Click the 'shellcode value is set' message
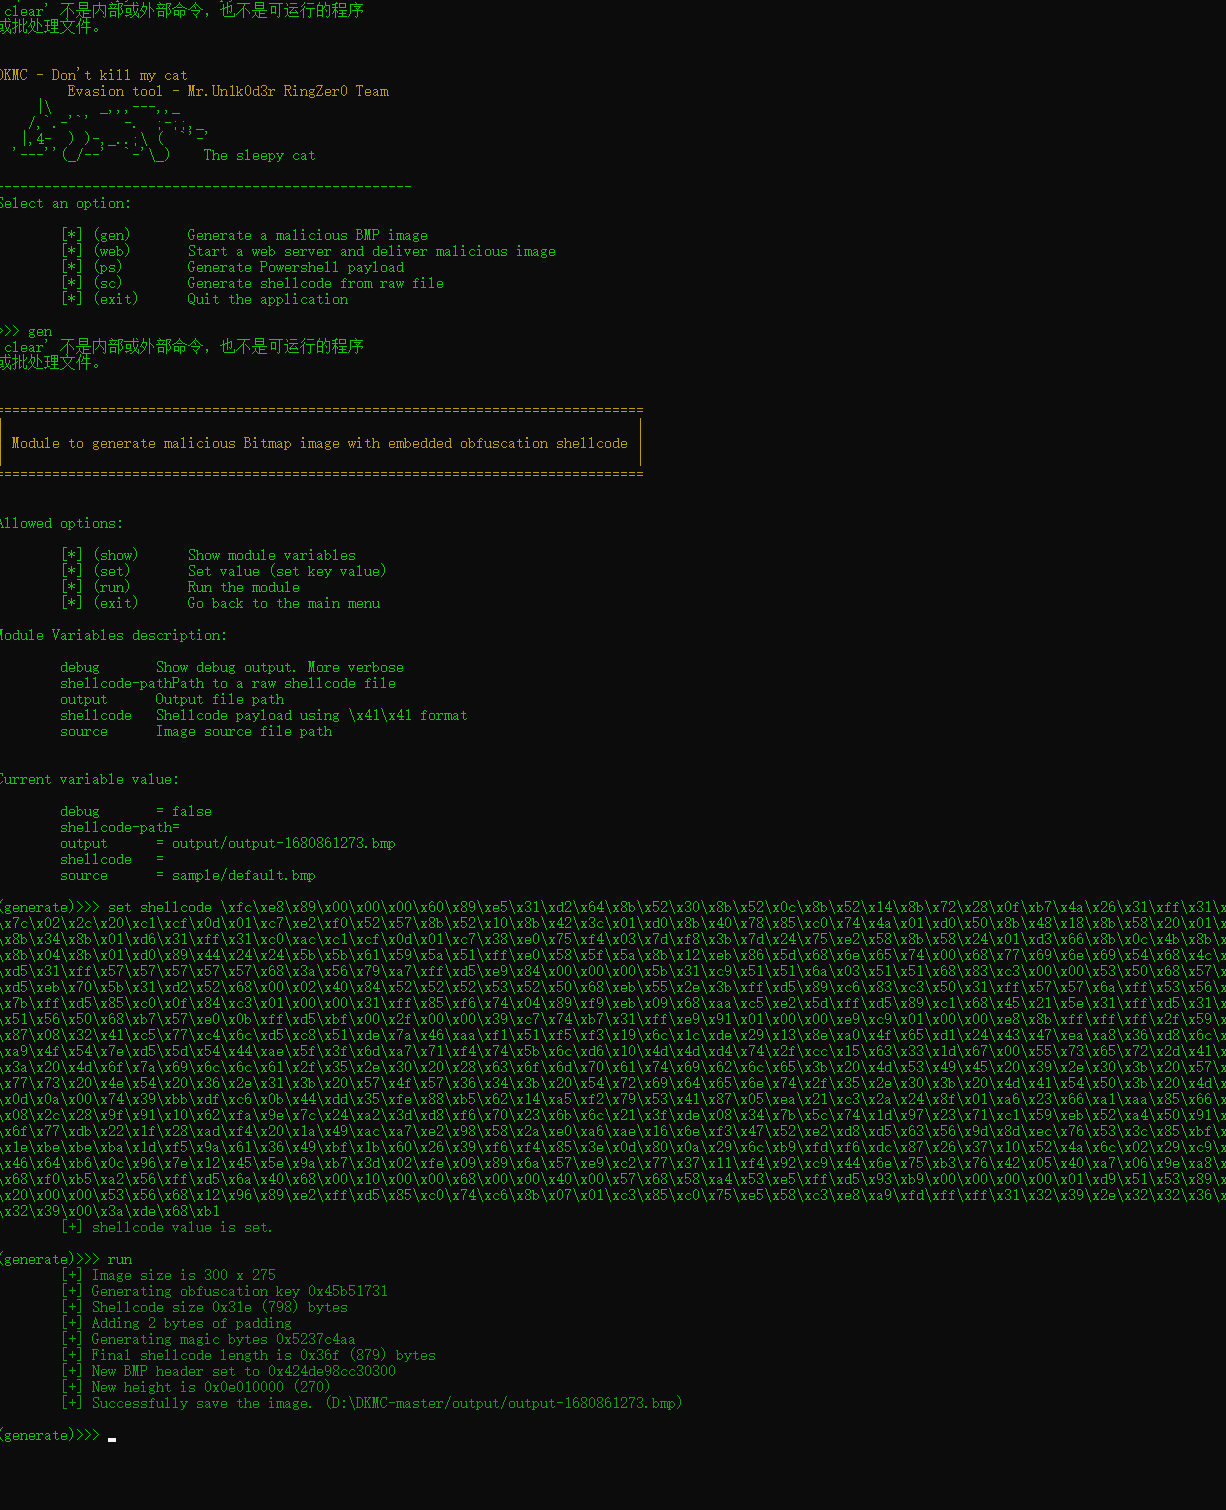Screen dimensions: 1226x1510 click(x=181, y=1227)
